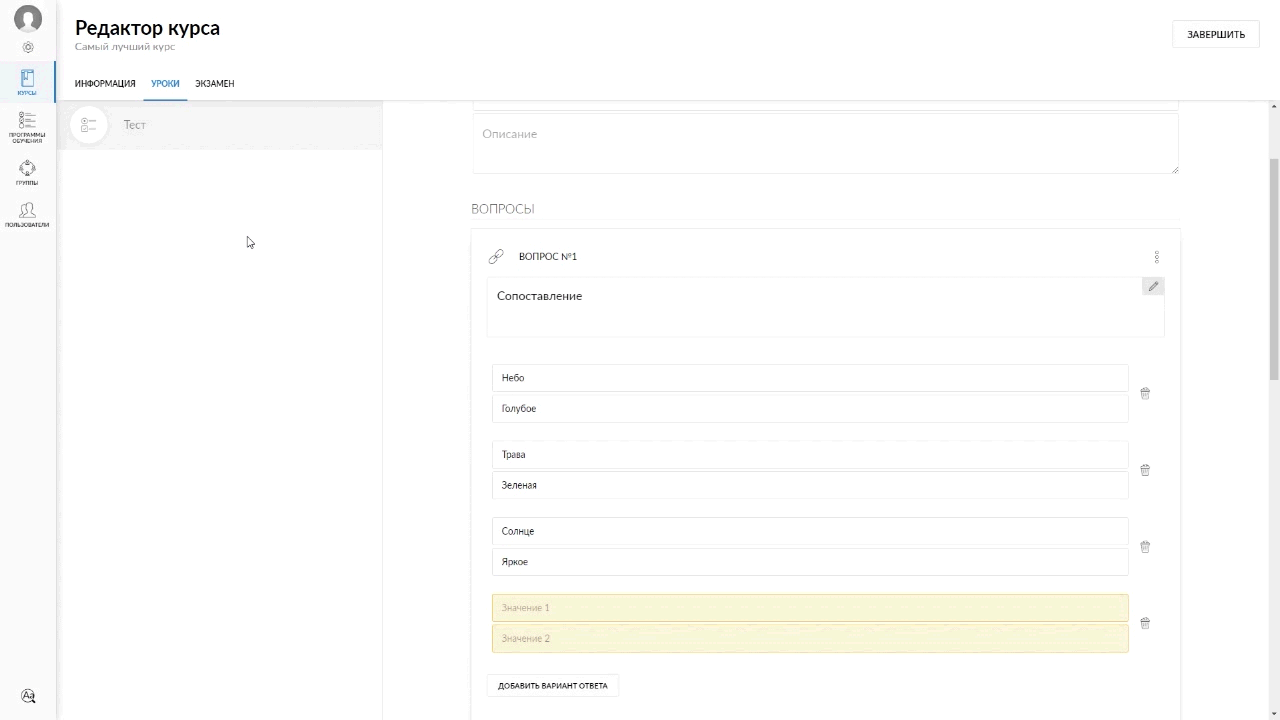Open the Группы section
Screen dimensions: 1280x720
point(27,173)
